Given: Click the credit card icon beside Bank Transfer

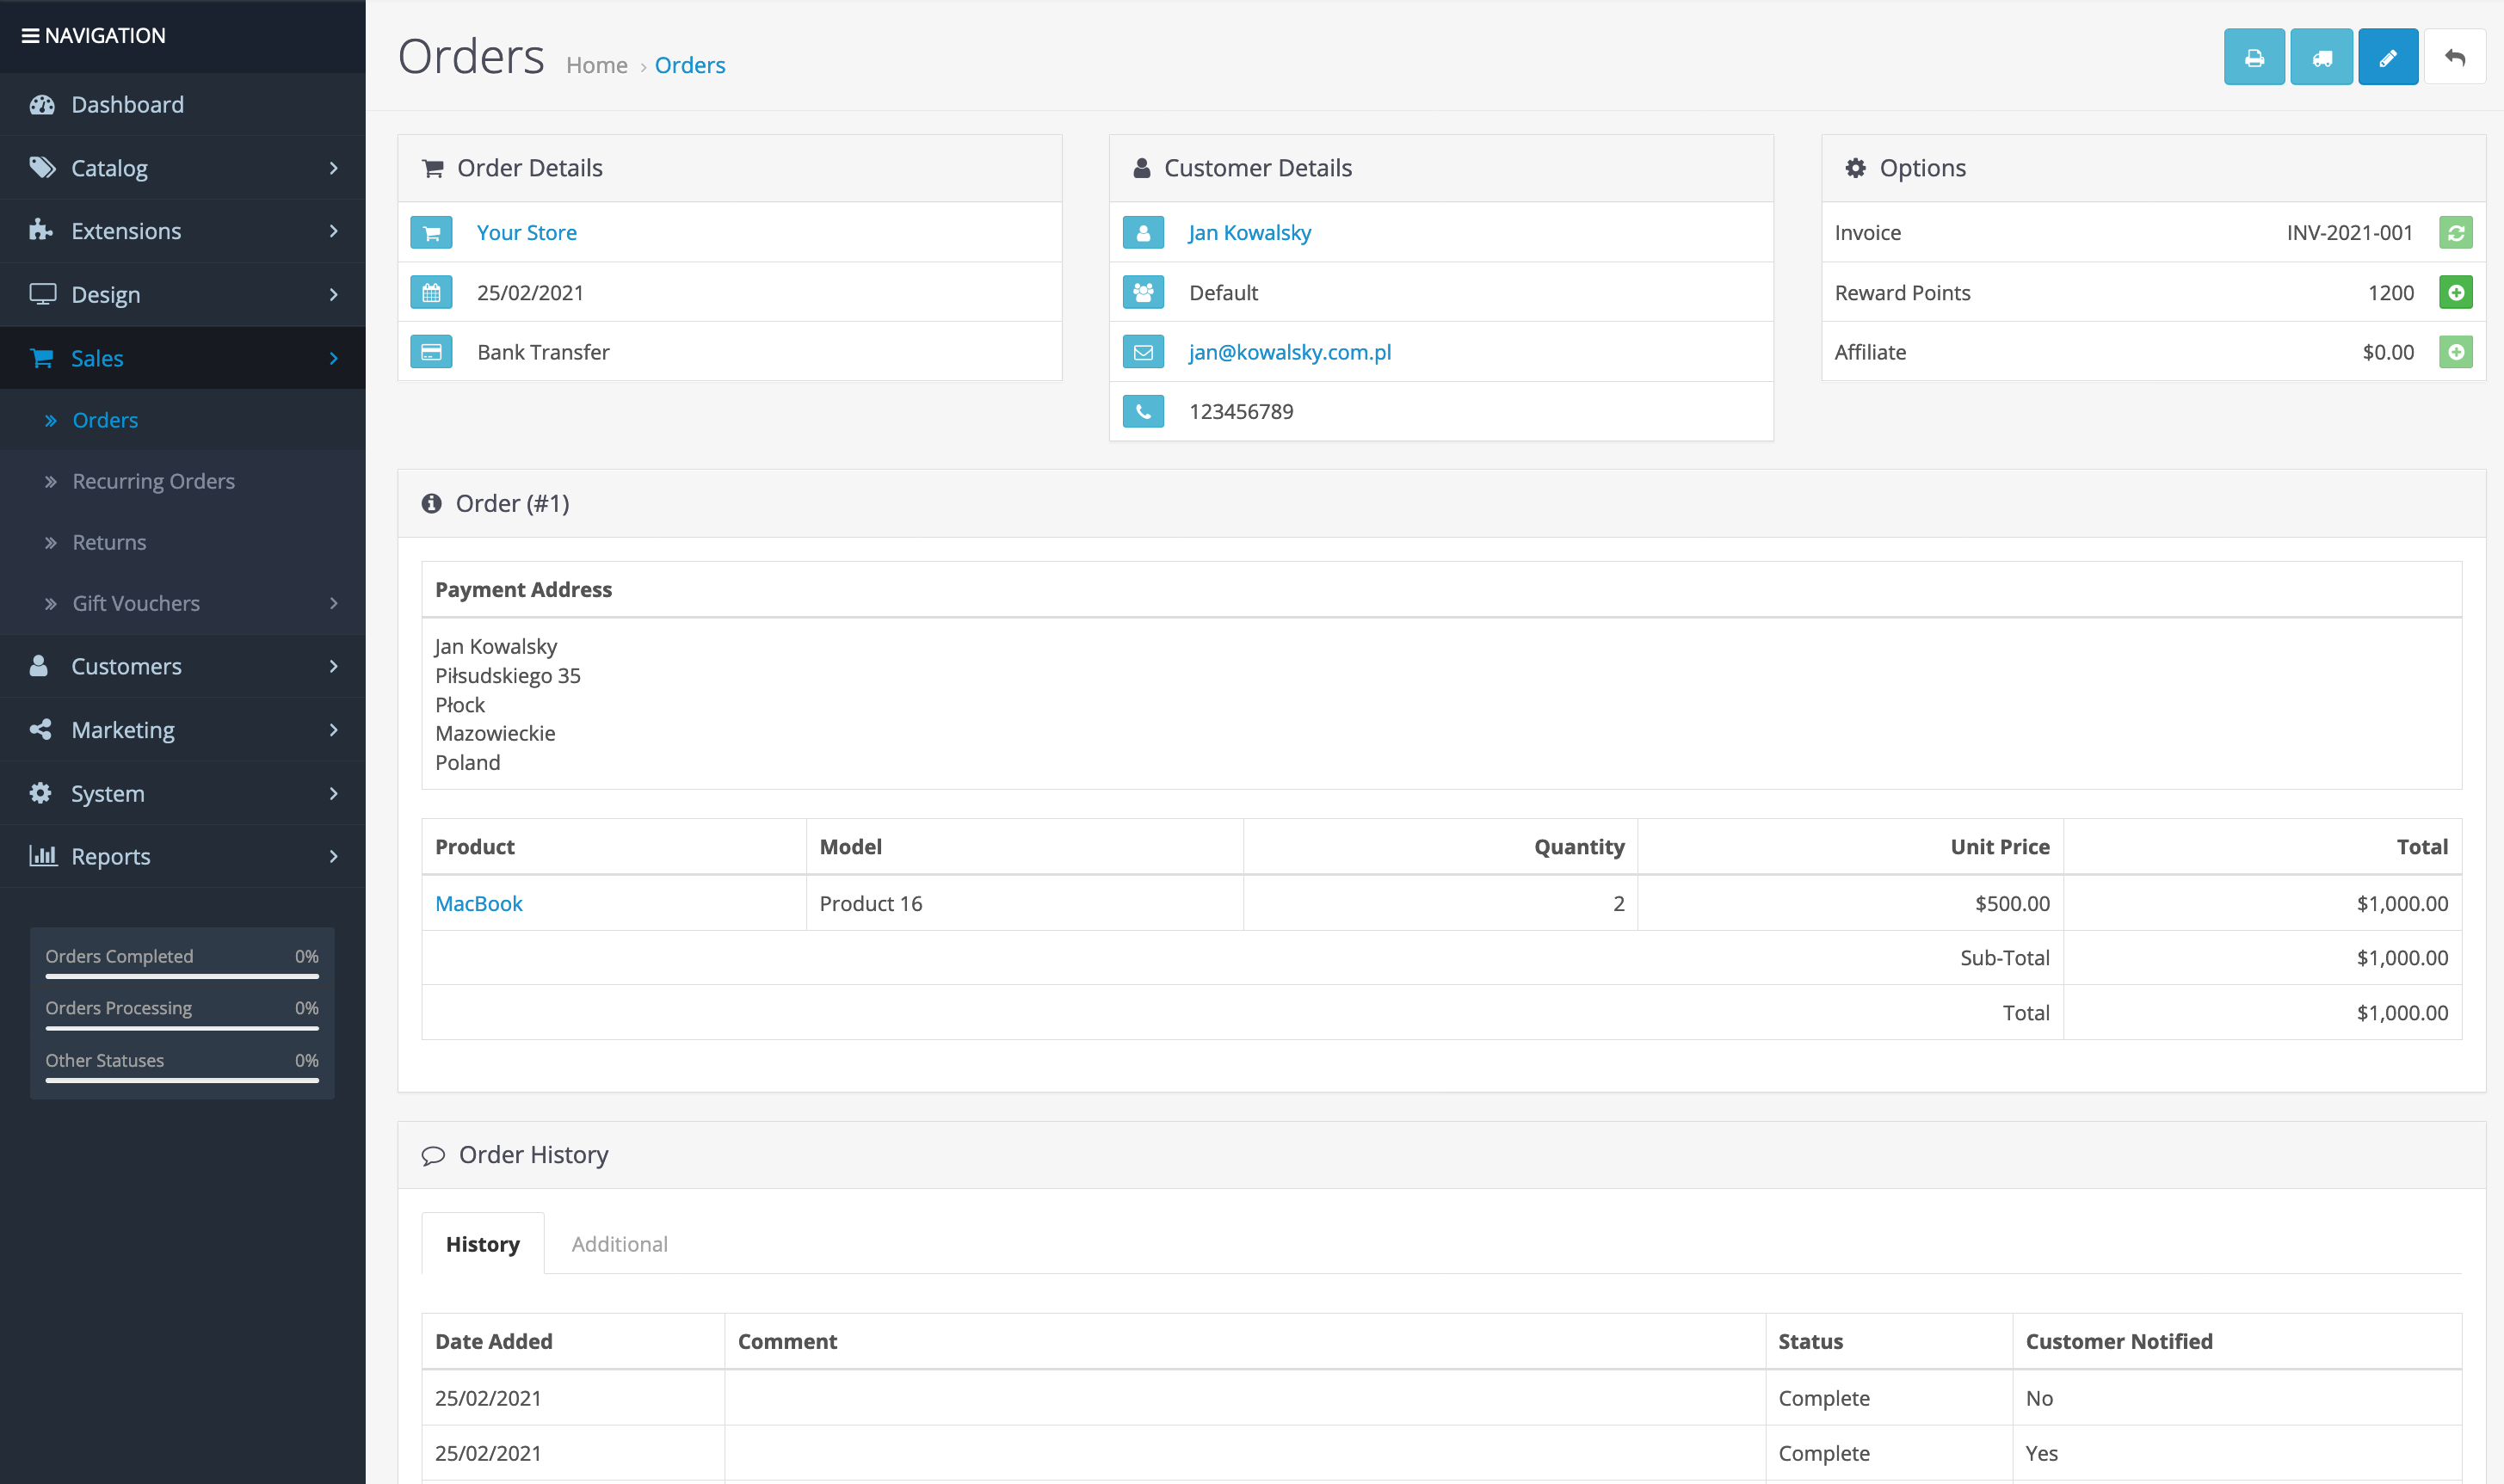Looking at the screenshot, I should coord(431,352).
